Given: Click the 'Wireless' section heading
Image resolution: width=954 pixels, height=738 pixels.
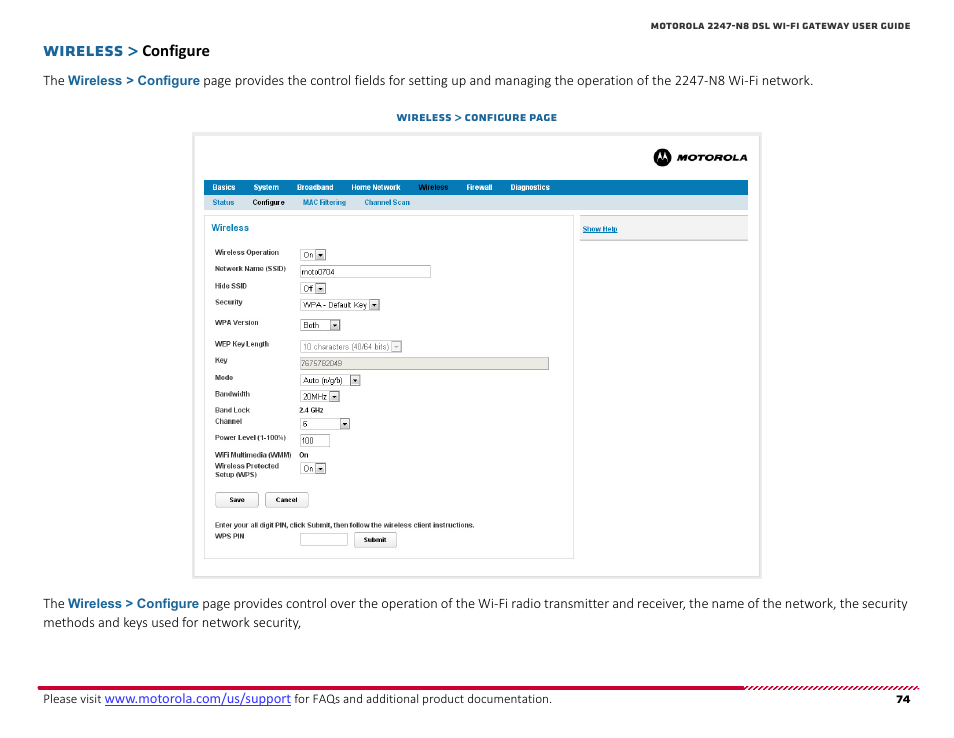Looking at the screenshot, I should (230, 228).
